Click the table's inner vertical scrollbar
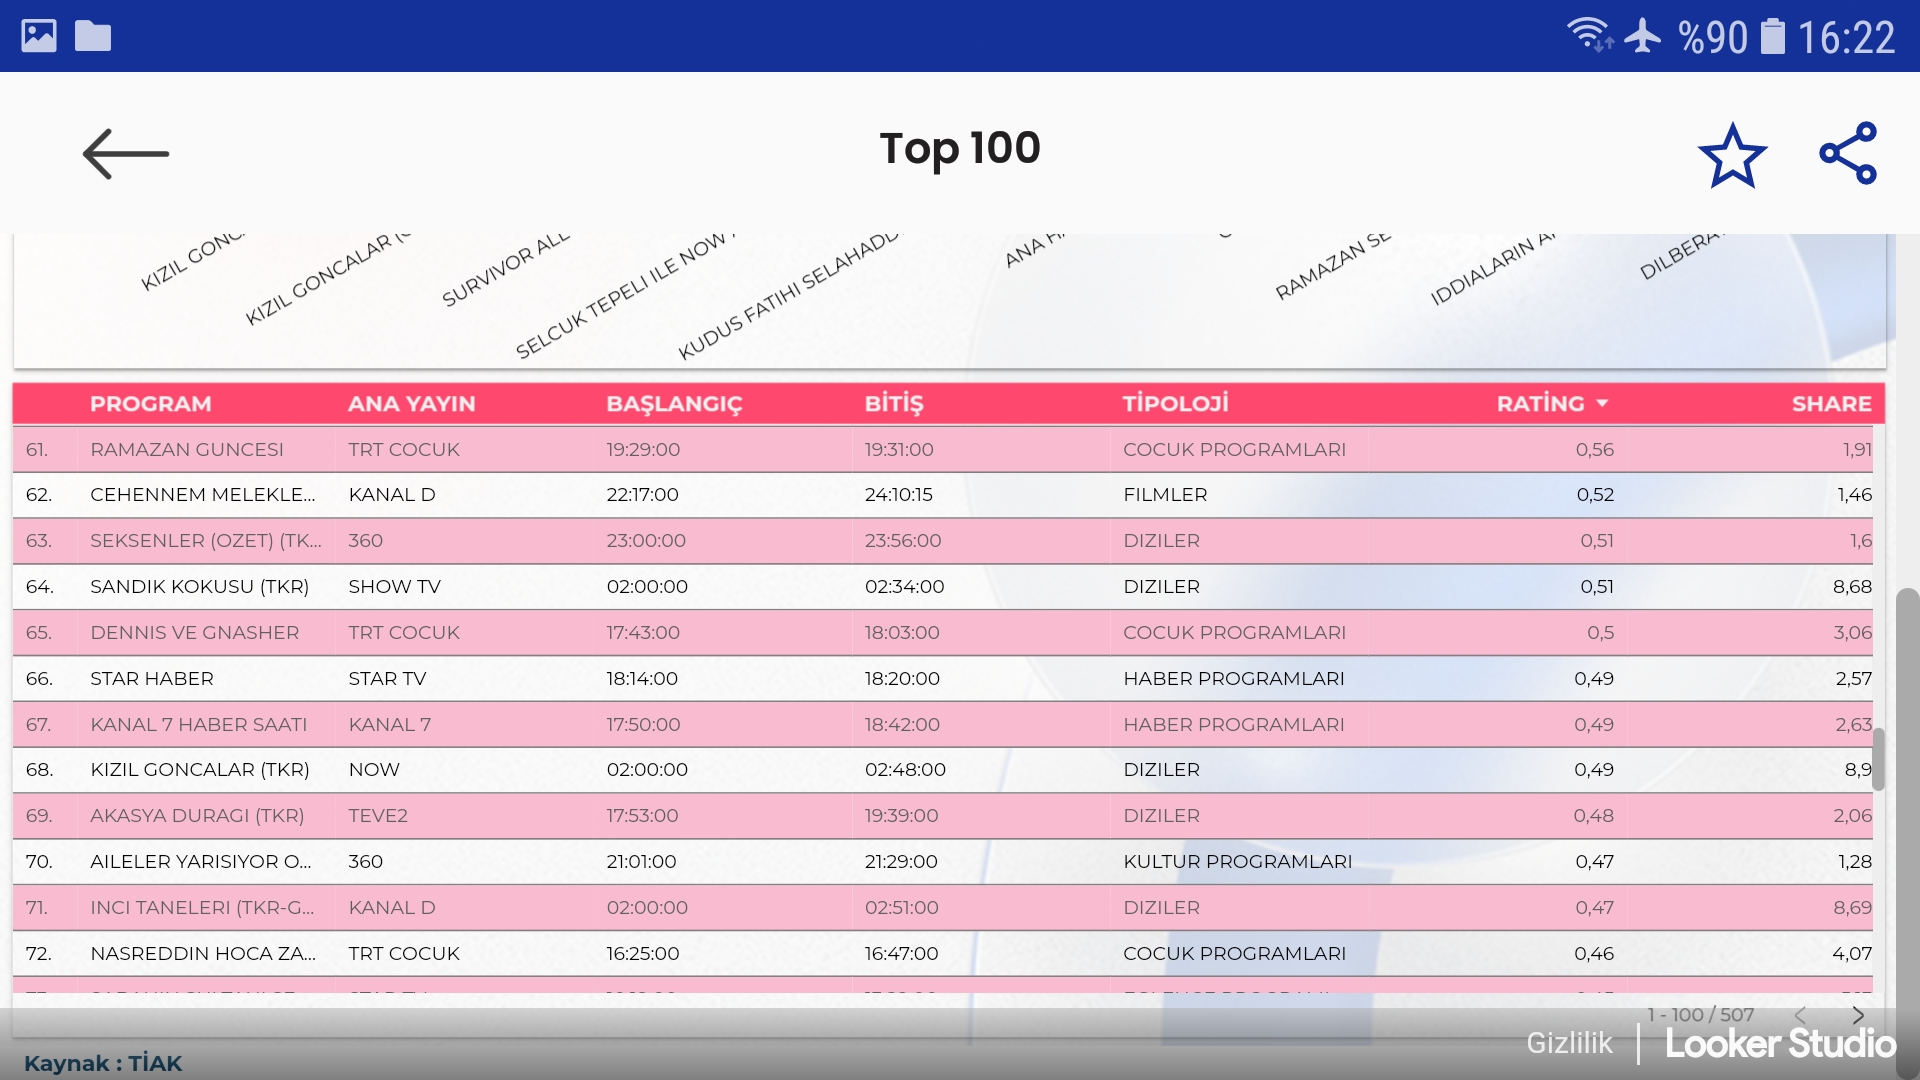Viewport: 1920px width, 1080px height. [x=1878, y=759]
